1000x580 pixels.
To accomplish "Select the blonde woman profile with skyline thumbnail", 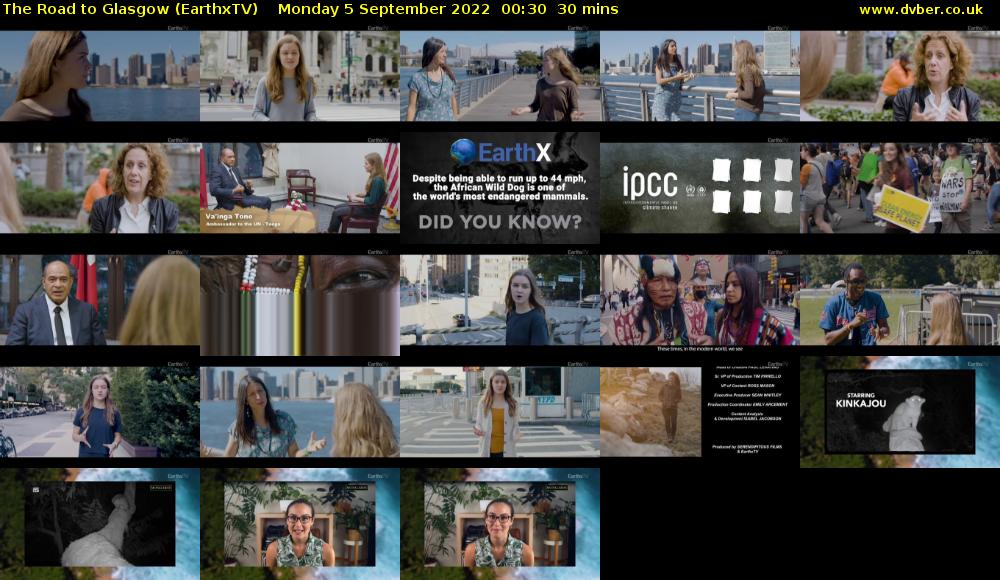I will click(100, 76).
